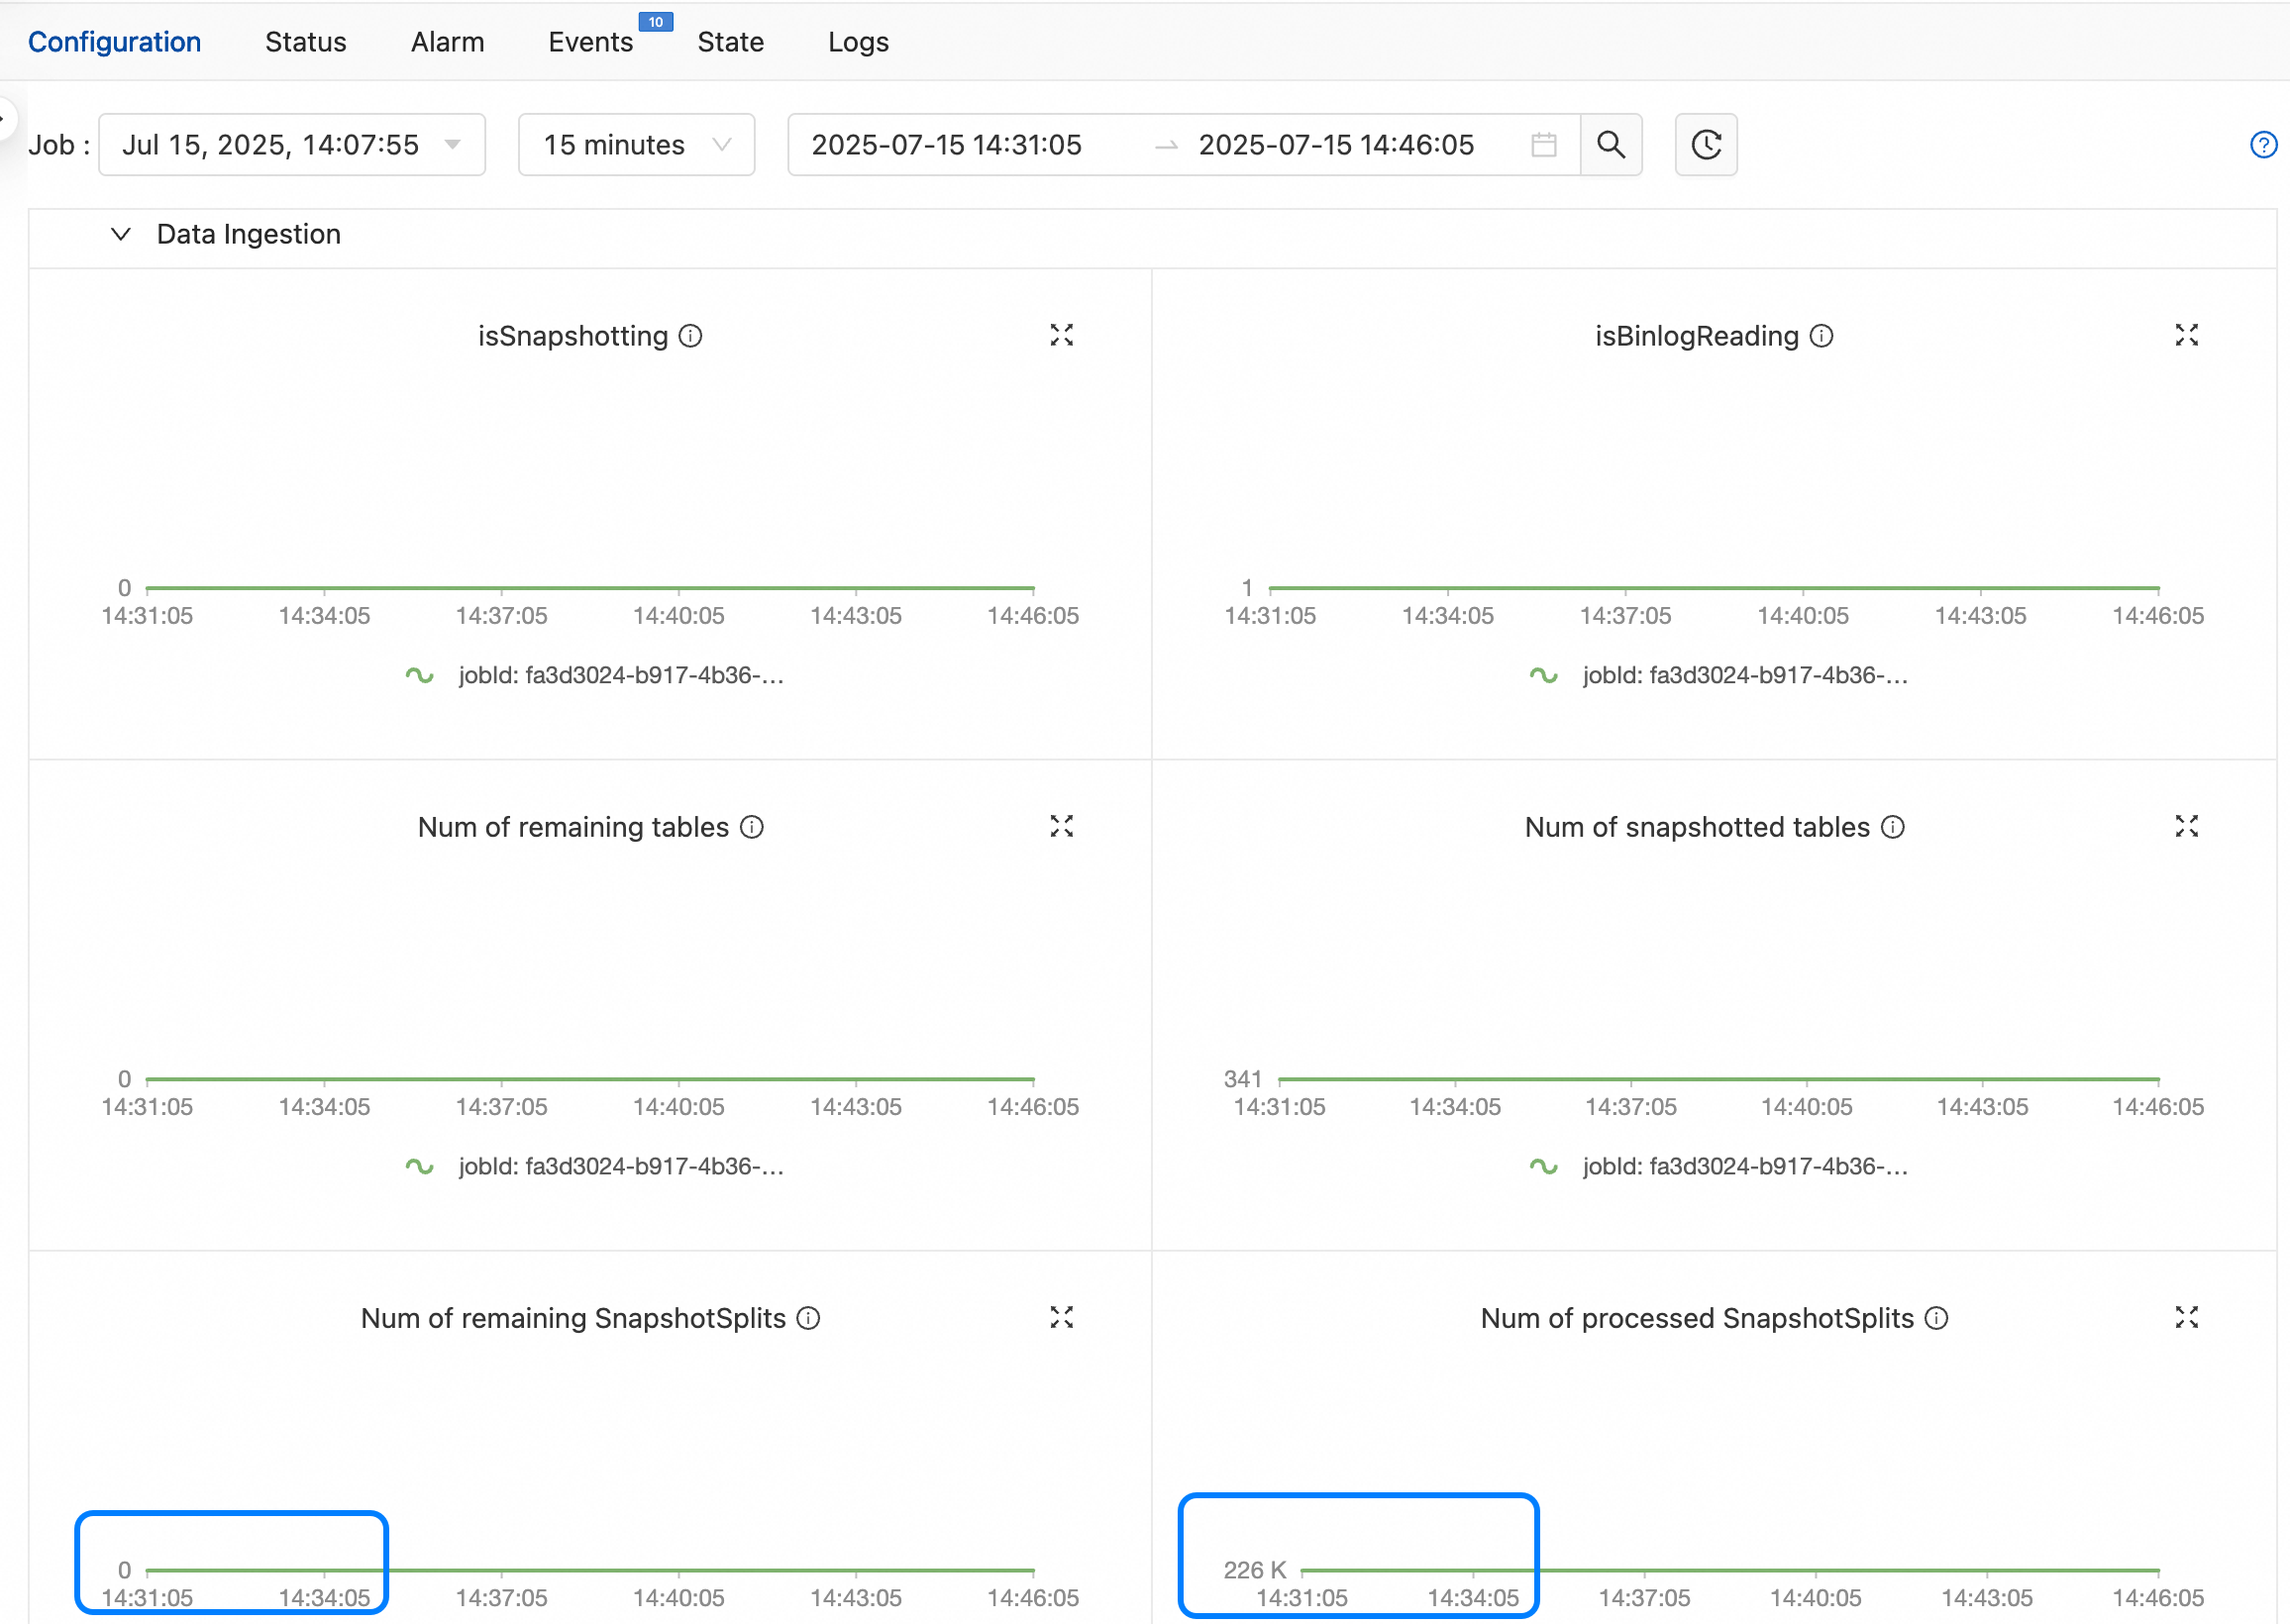The width and height of the screenshot is (2290, 1624).
Task: Maximize the Num of snapshotted tables chart
Action: pos(2187,826)
